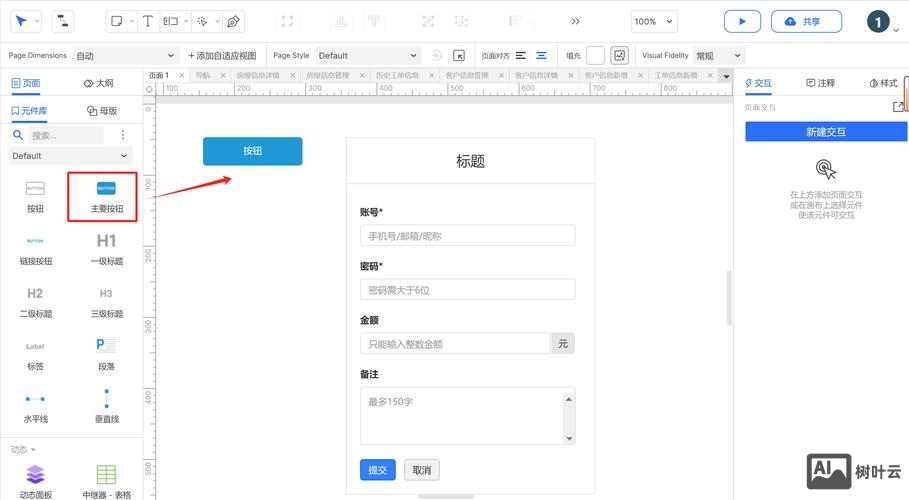Open the account avatar menu
The width and height of the screenshot is (909, 500).
click(x=878, y=22)
